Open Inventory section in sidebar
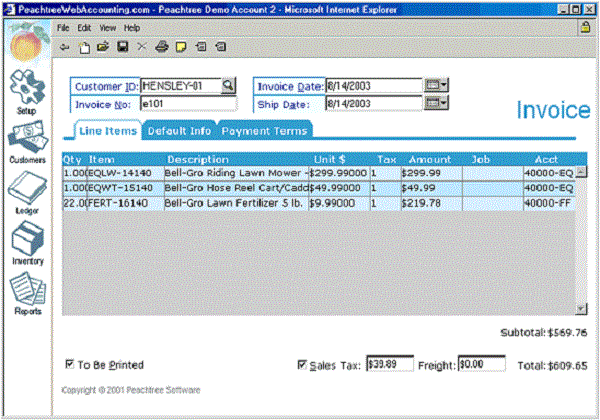Screen dimensions: 600x420 [28, 243]
